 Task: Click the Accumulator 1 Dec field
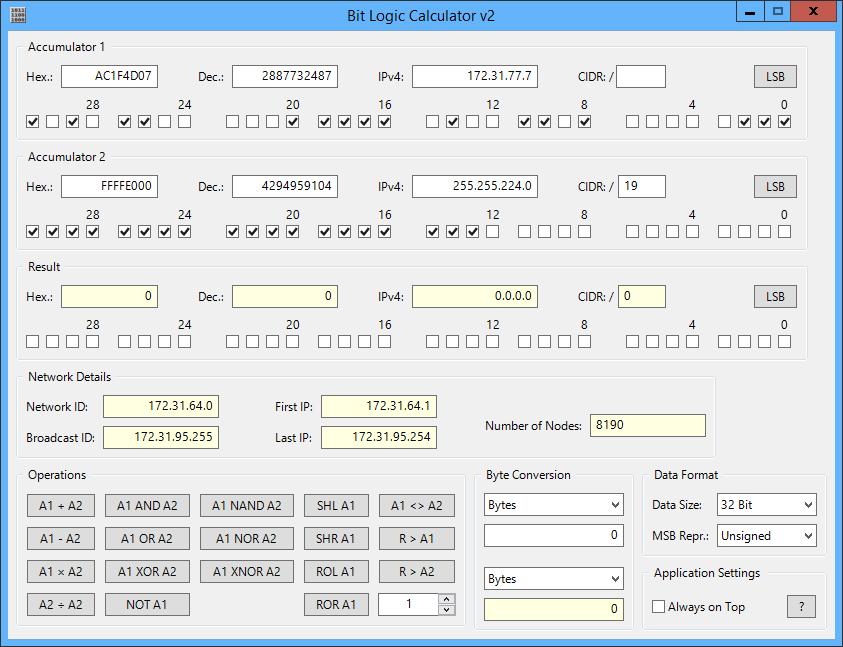285,76
